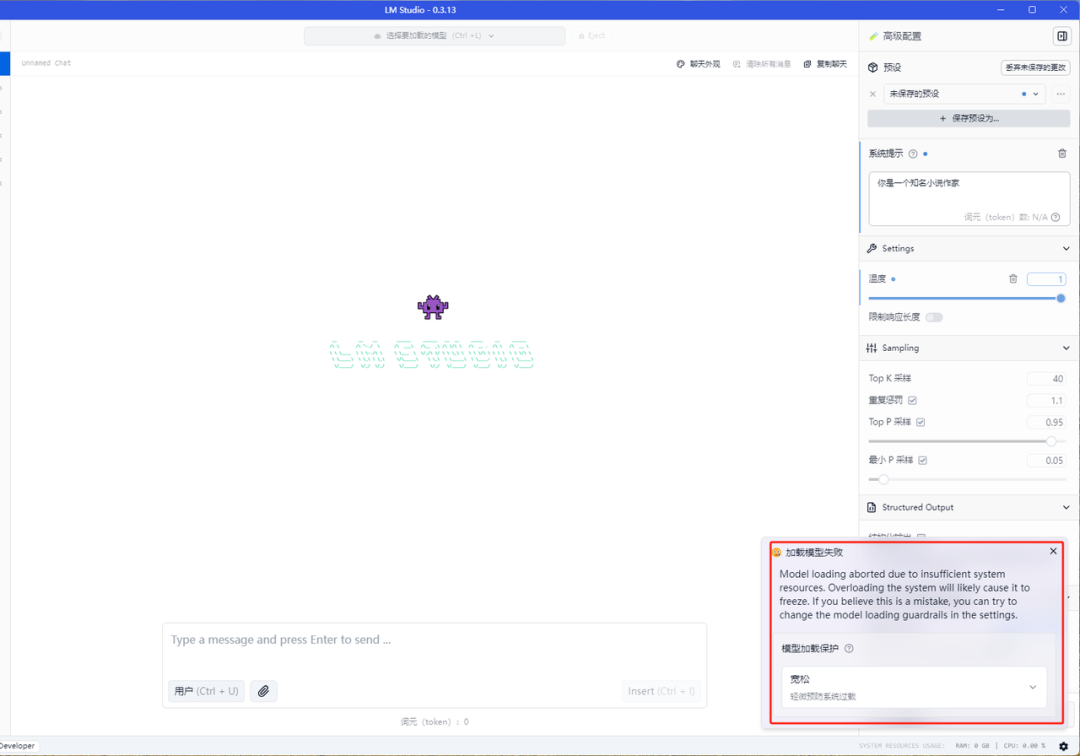
Task: Click the RAM: 0 GB status text
Action: point(972,746)
